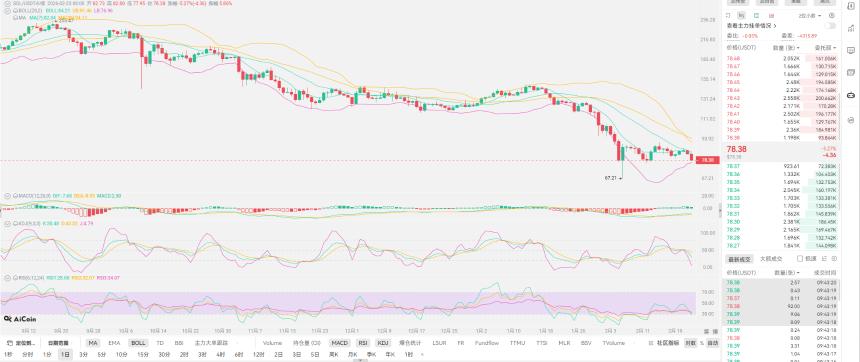Select the 月K timeframe
The height and width of the screenshot is (362, 860).
(352, 354)
